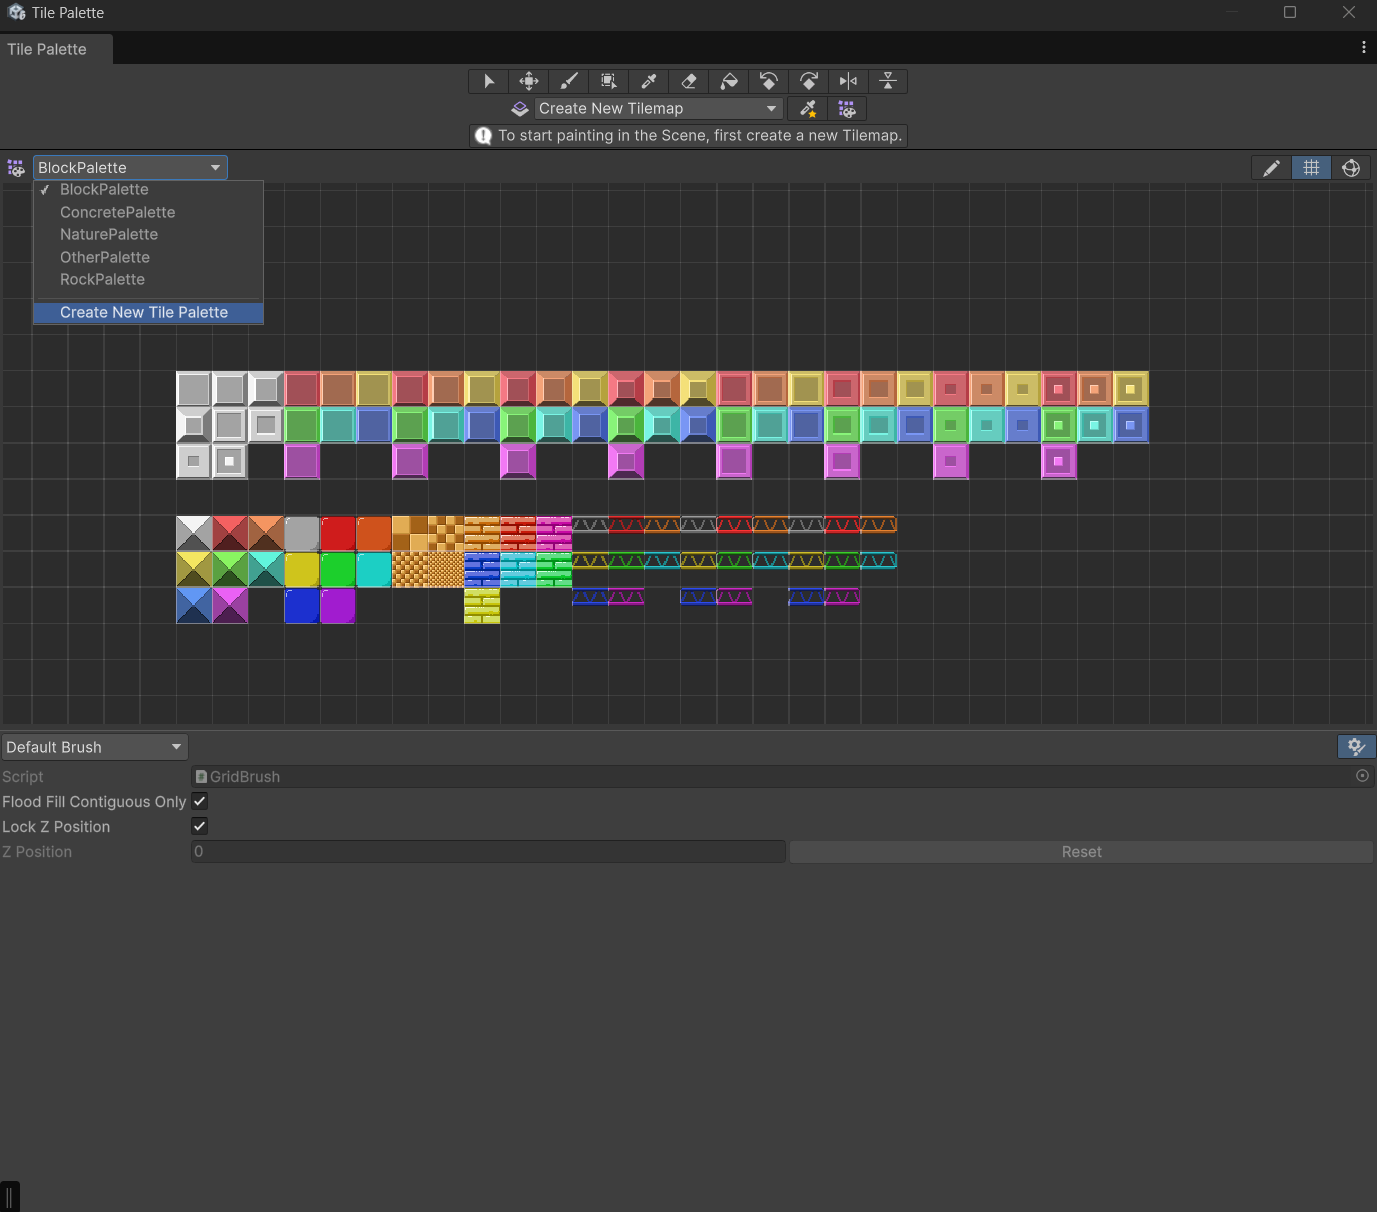Use the tile Picker eyedropper tool
The image size is (1377, 1212).
point(648,81)
